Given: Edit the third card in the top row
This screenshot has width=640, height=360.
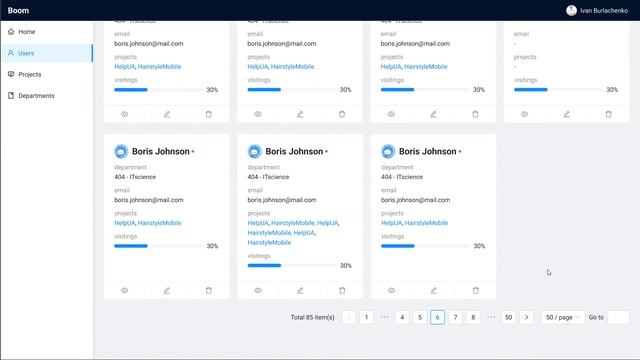Looking at the screenshot, I should point(433,114).
